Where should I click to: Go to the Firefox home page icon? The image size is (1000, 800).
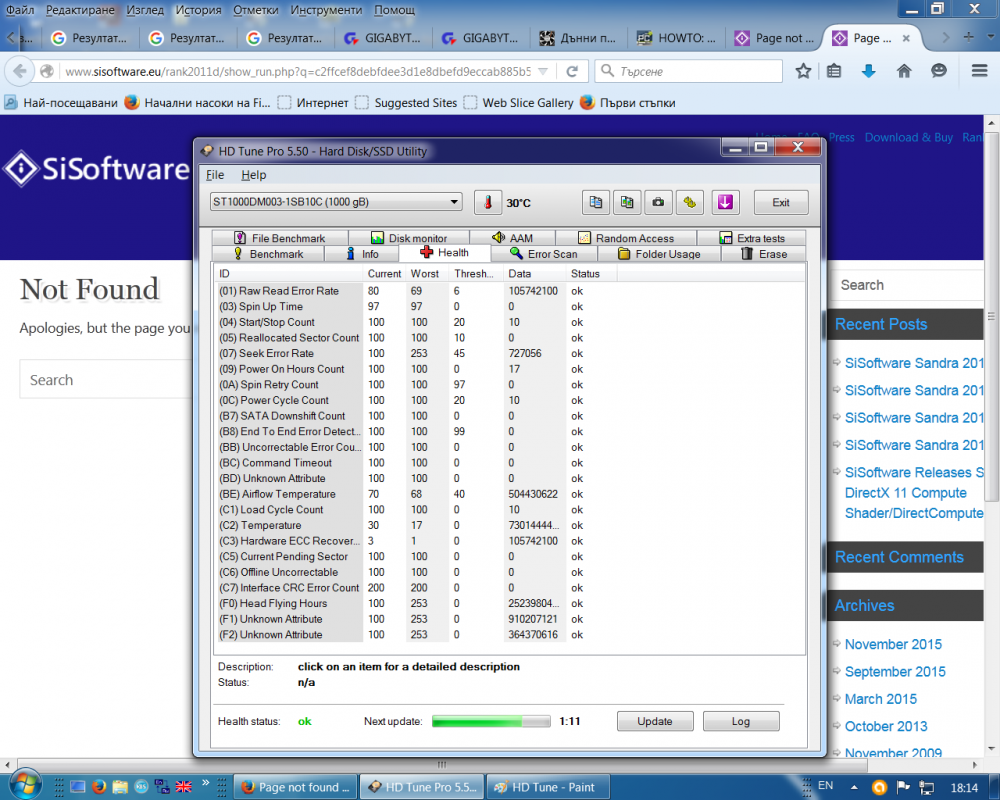[904, 71]
